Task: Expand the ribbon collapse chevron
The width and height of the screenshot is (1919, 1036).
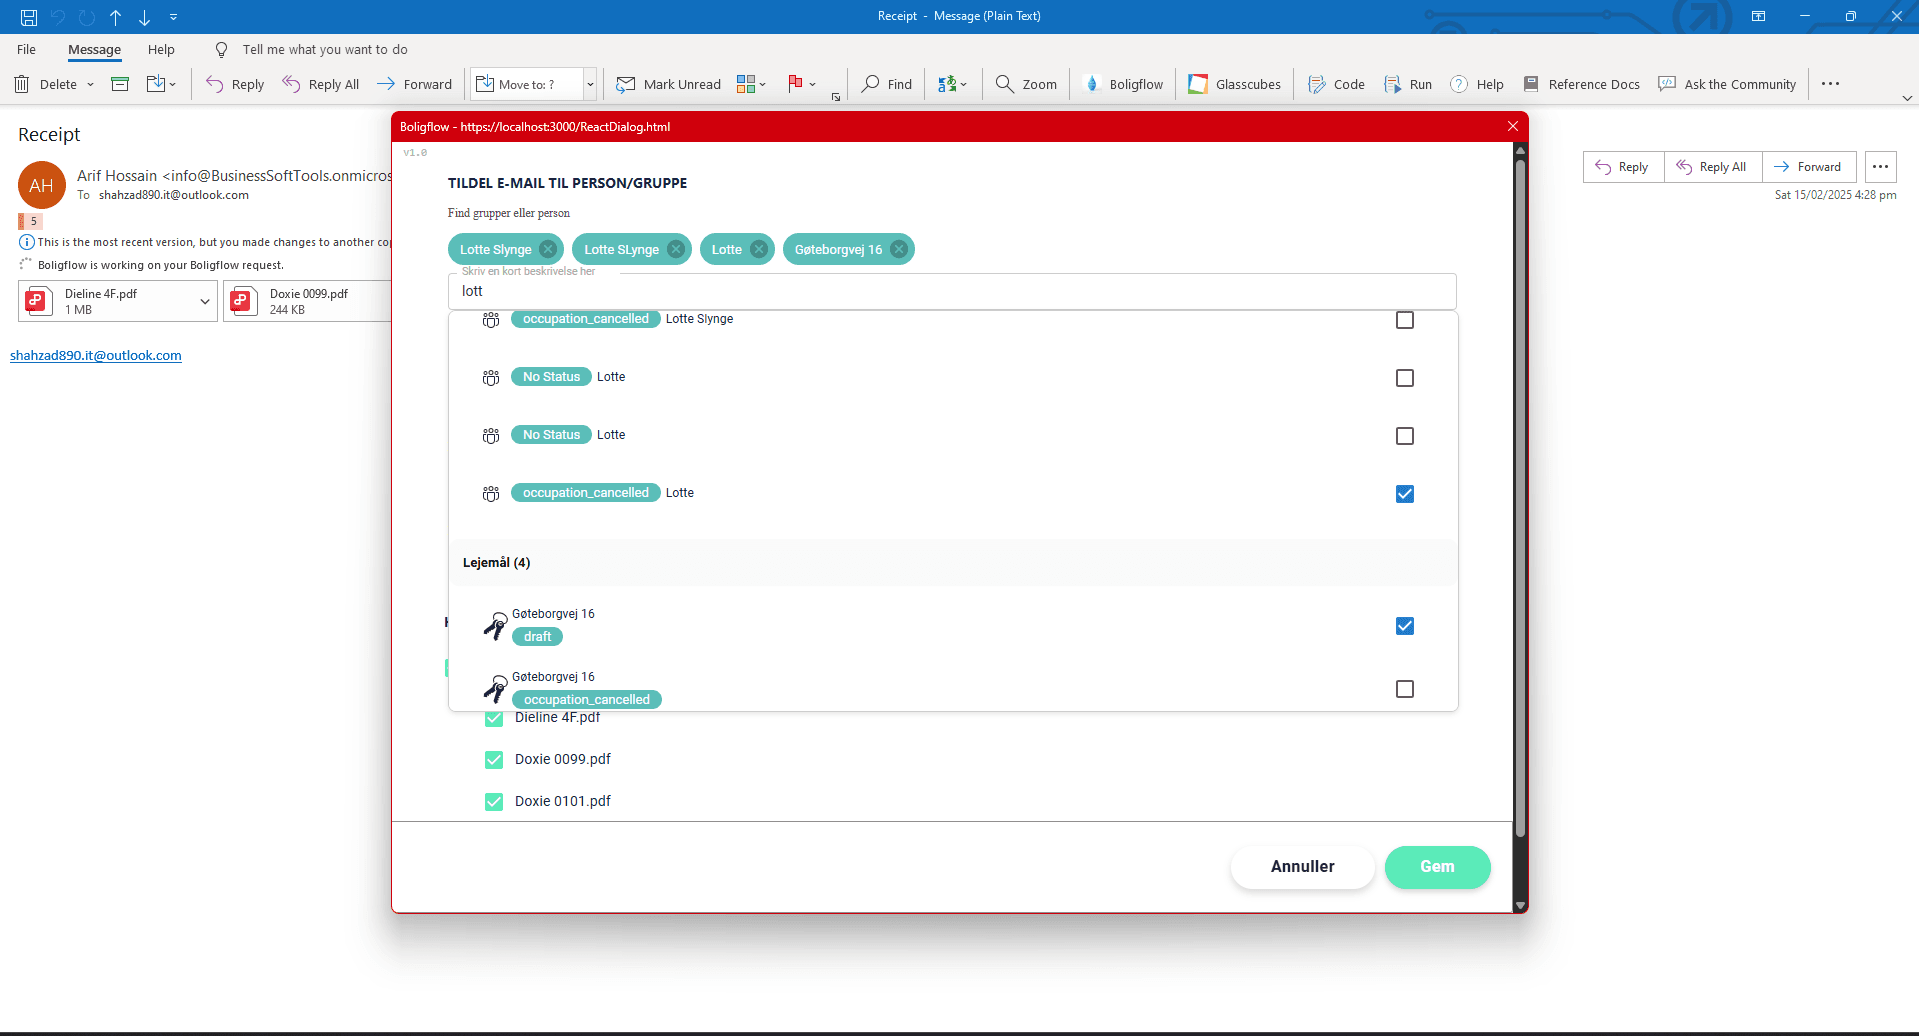Action: (x=1906, y=98)
